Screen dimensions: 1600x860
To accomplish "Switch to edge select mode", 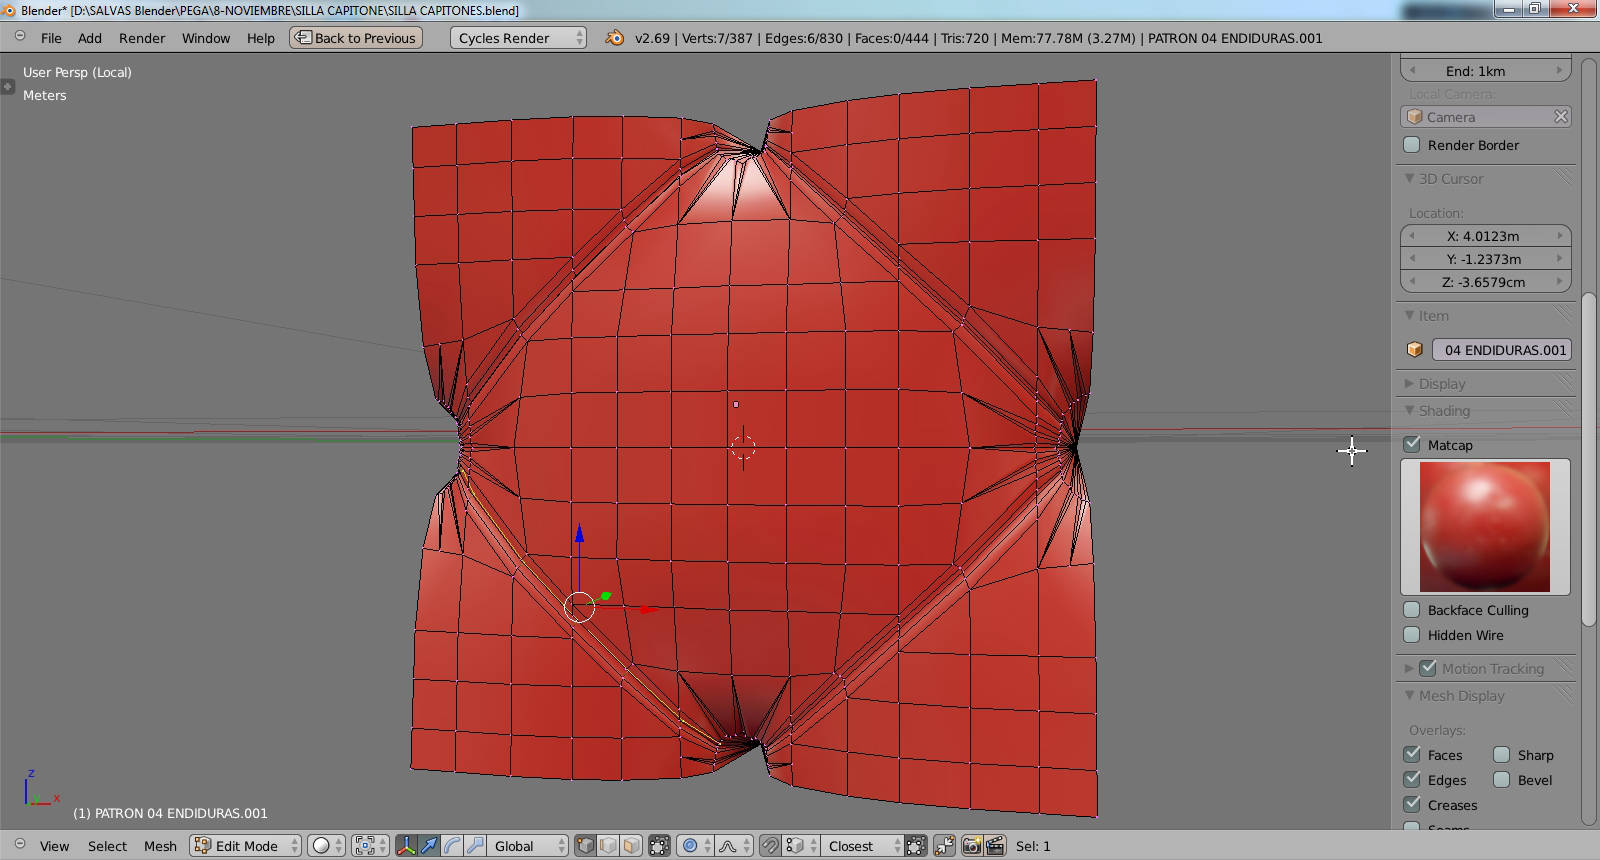I will 609,846.
